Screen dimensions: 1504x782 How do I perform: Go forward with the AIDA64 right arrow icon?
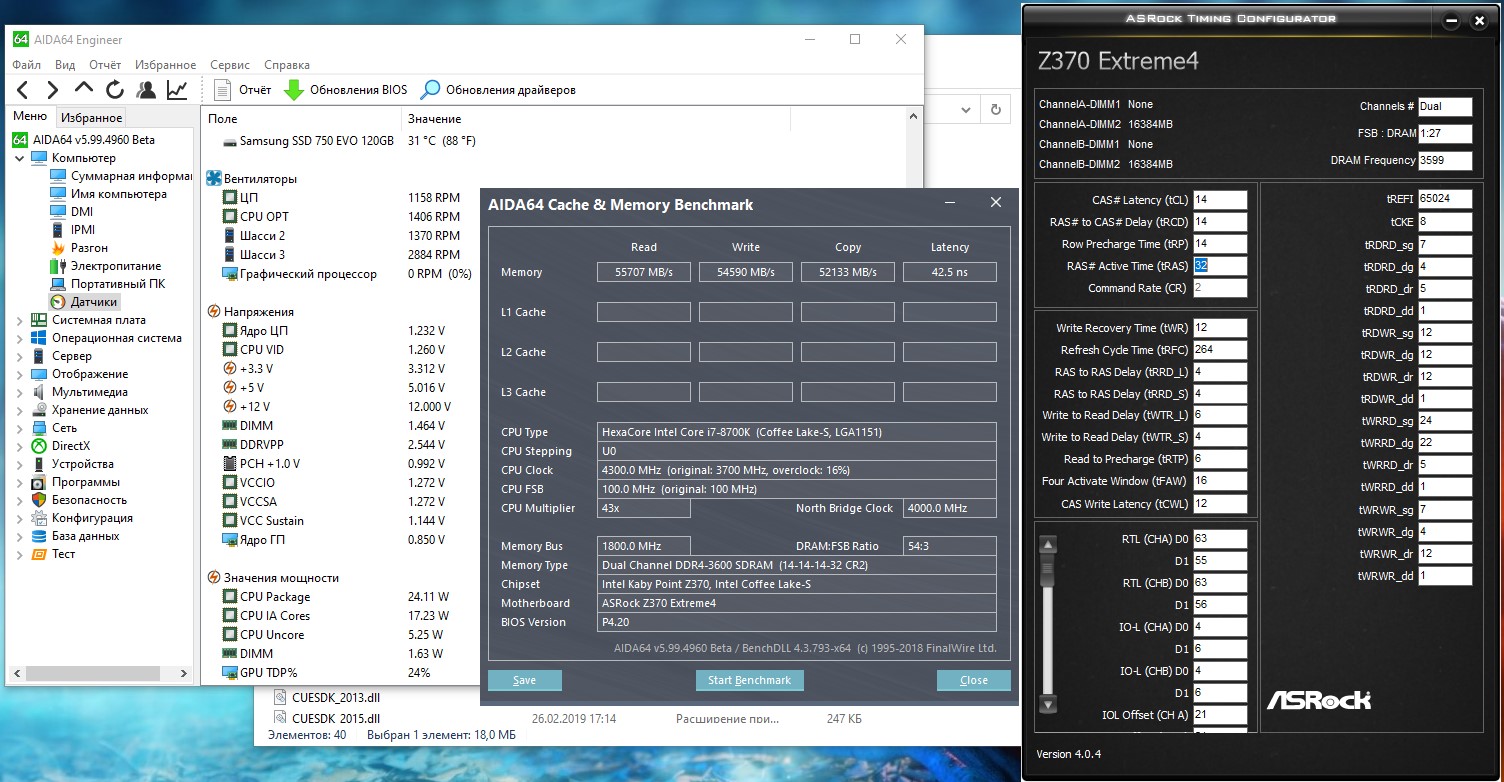(x=53, y=90)
